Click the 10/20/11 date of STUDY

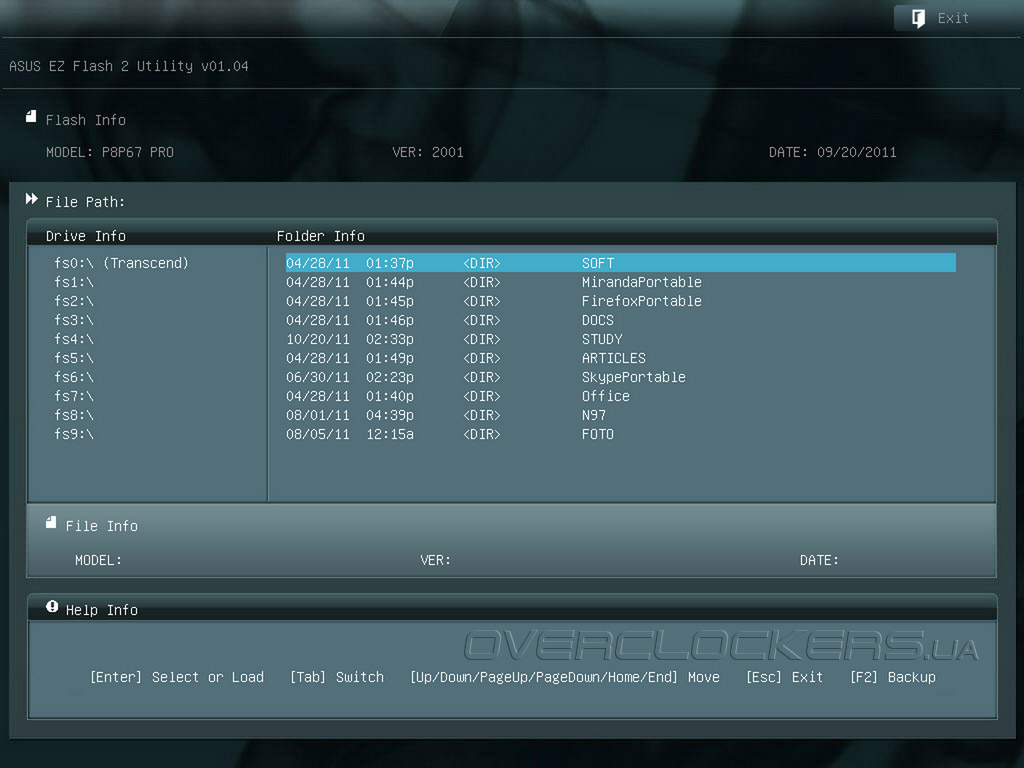(318, 339)
